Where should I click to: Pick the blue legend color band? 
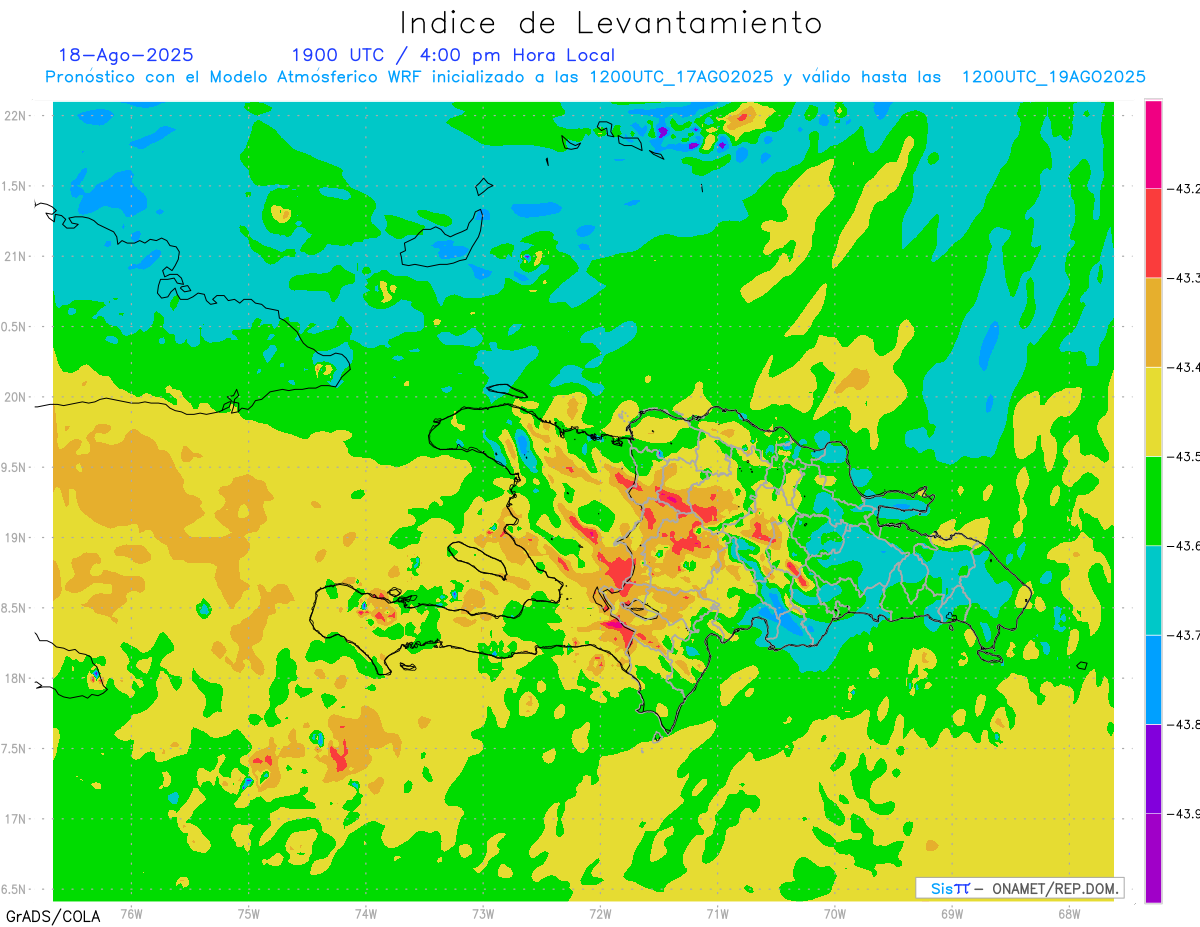click(1153, 679)
